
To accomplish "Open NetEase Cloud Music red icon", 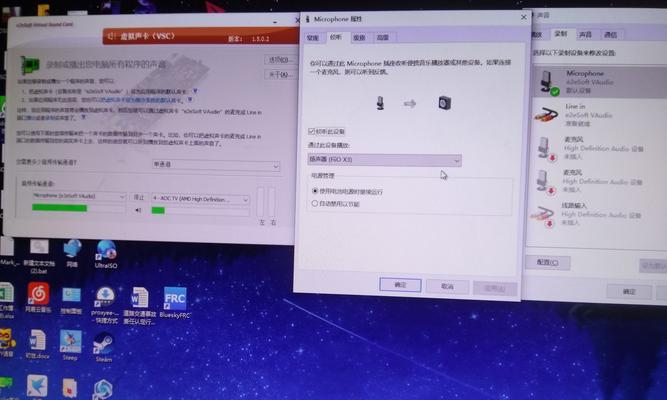I will click(38, 297).
